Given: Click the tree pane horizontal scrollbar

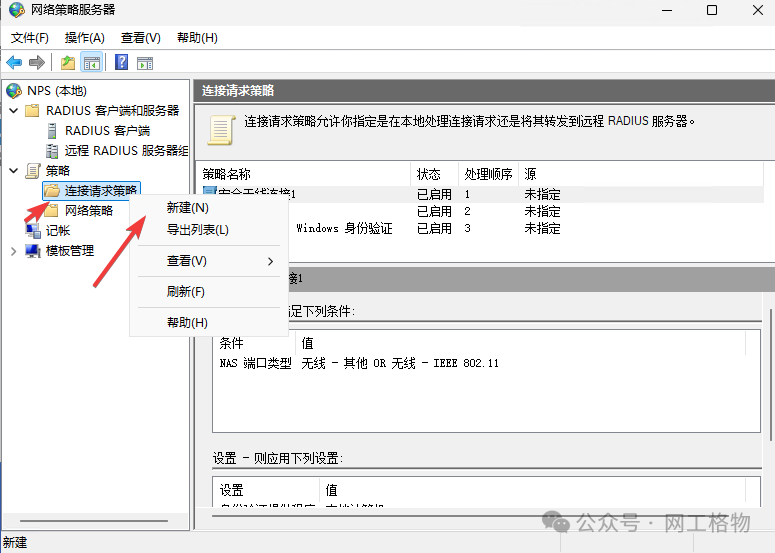Looking at the screenshot, I should click(94, 521).
